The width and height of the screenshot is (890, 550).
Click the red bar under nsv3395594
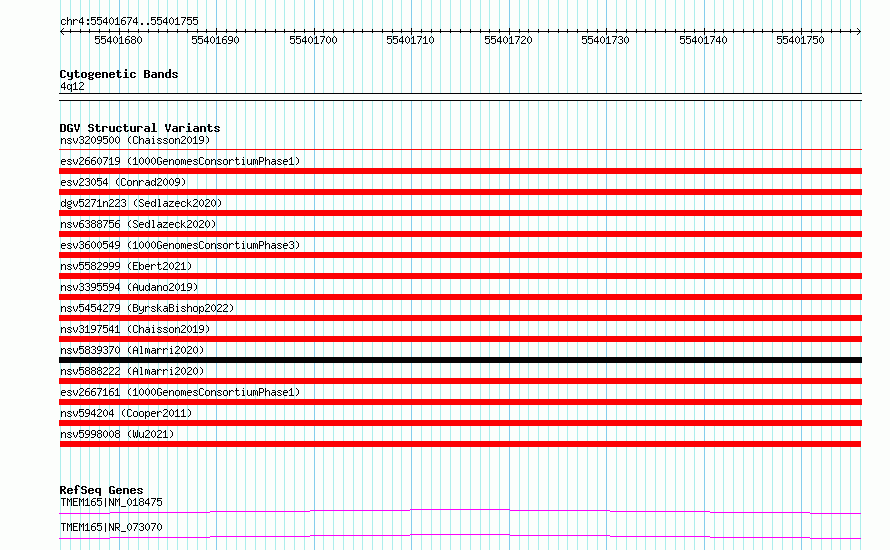coord(460,297)
